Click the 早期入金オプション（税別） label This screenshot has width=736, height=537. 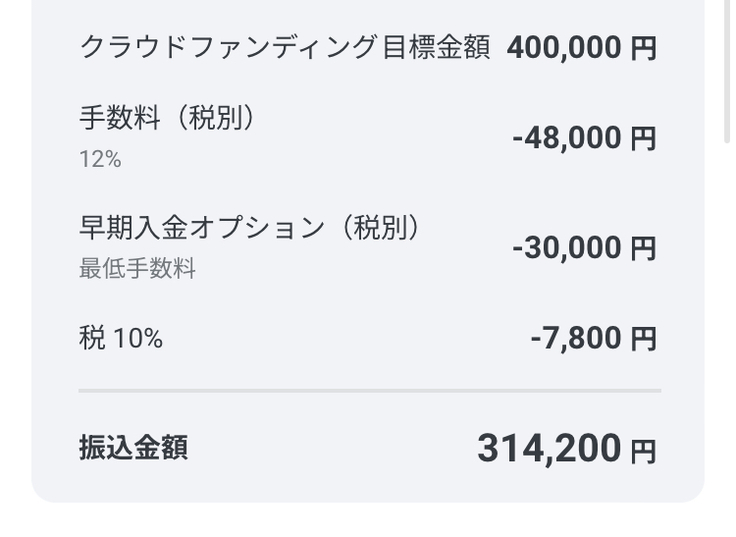pyautogui.click(x=249, y=228)
